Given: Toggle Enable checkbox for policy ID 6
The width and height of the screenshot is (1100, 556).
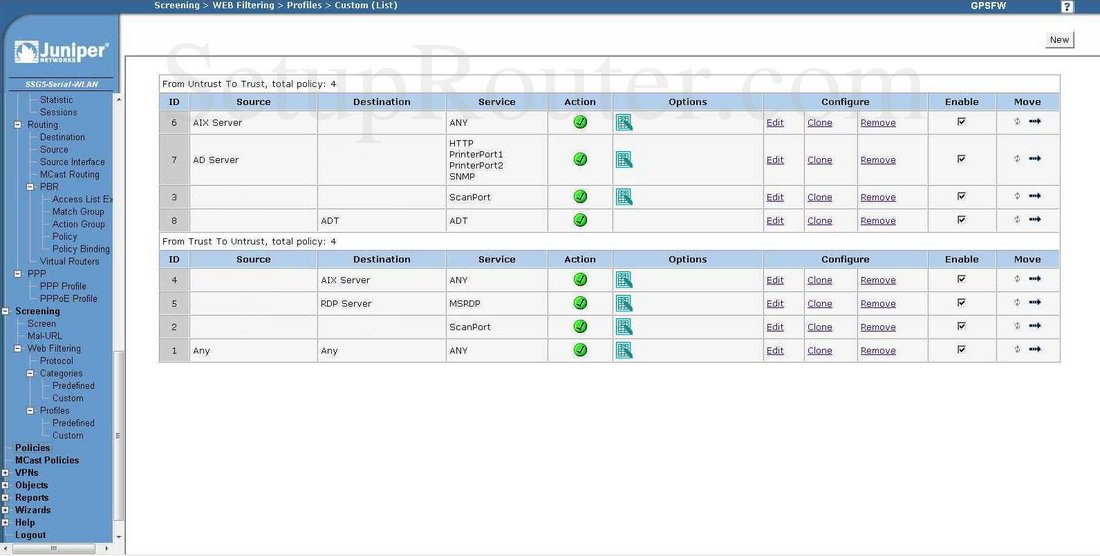Looking at the screenshot, I should 961,121.
